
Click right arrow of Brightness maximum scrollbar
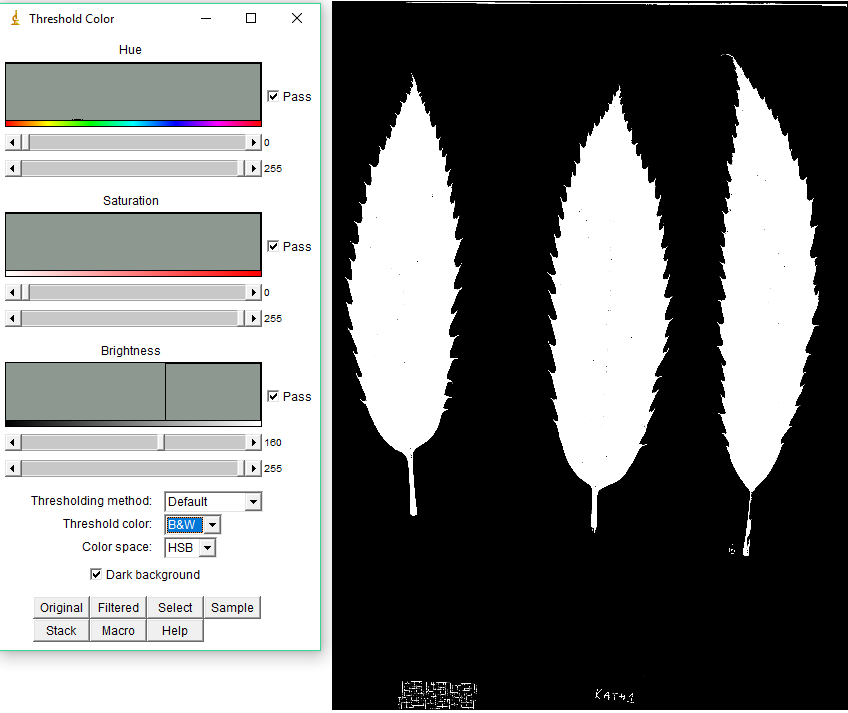coord(254,469)
